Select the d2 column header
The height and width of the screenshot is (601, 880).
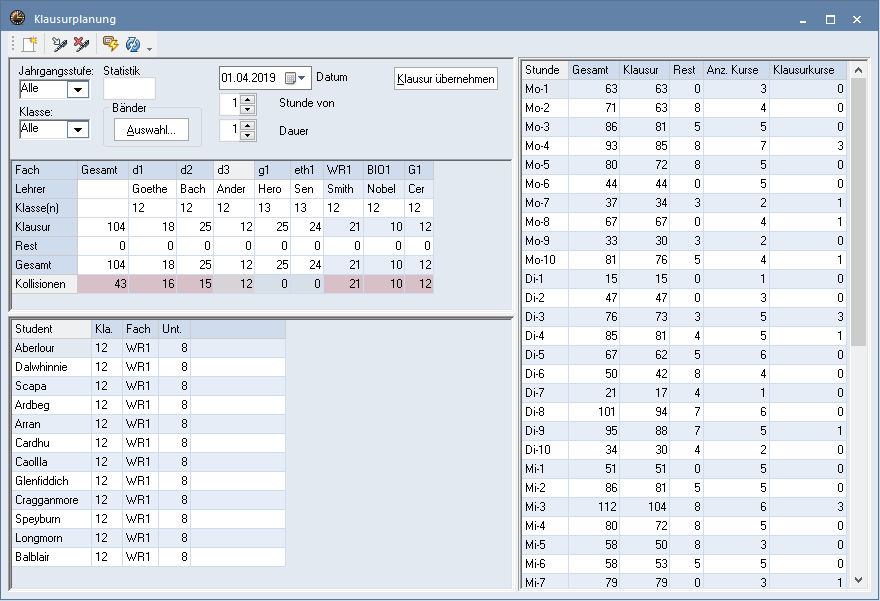point(195,170)
